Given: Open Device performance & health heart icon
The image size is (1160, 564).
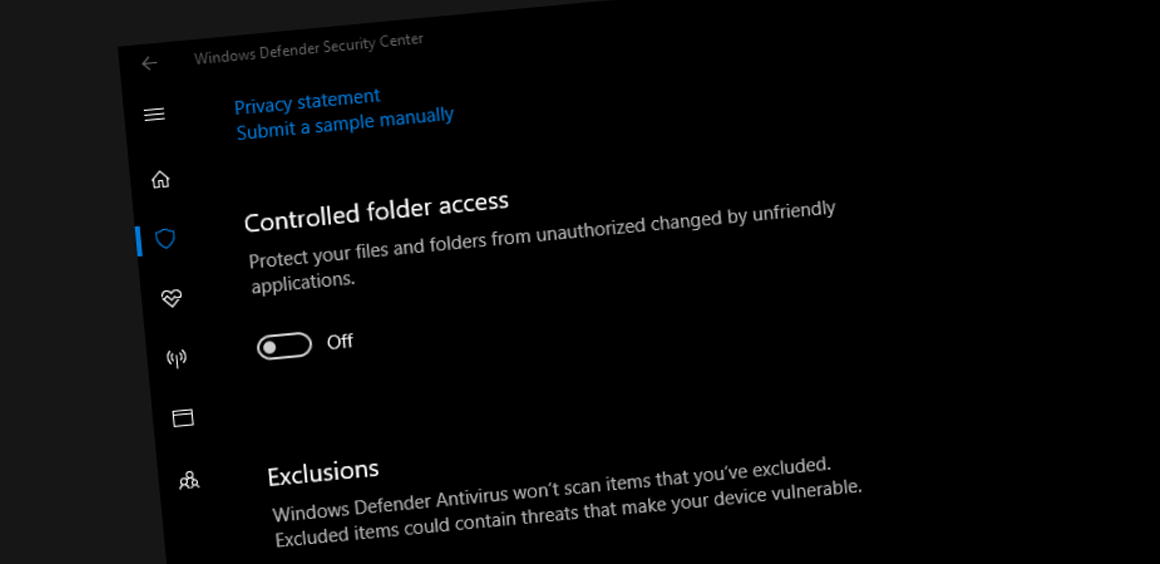Looking at the screenshot, I should point(172,299).
